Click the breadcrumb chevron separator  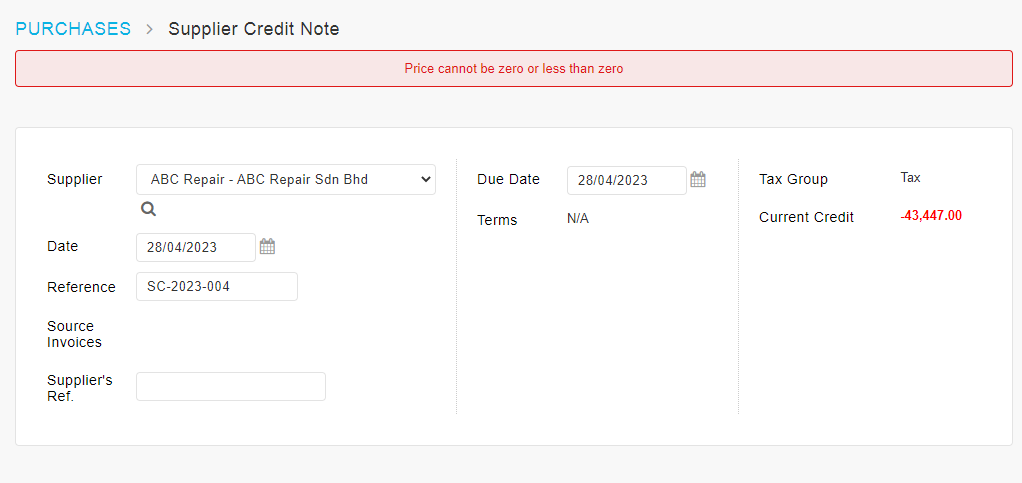tap(150, 29)
